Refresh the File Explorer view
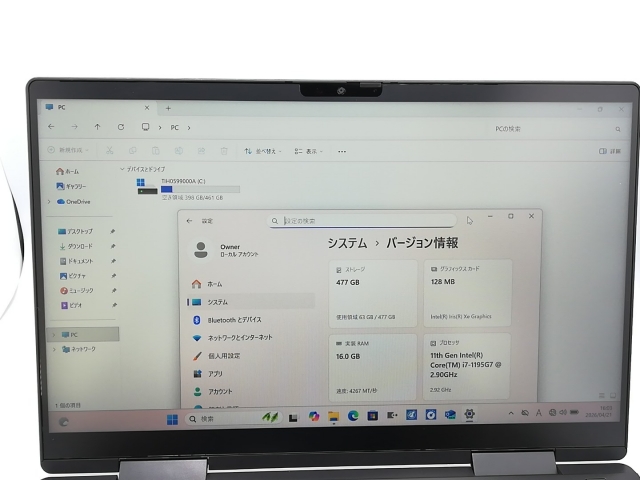 coord(121,127)
